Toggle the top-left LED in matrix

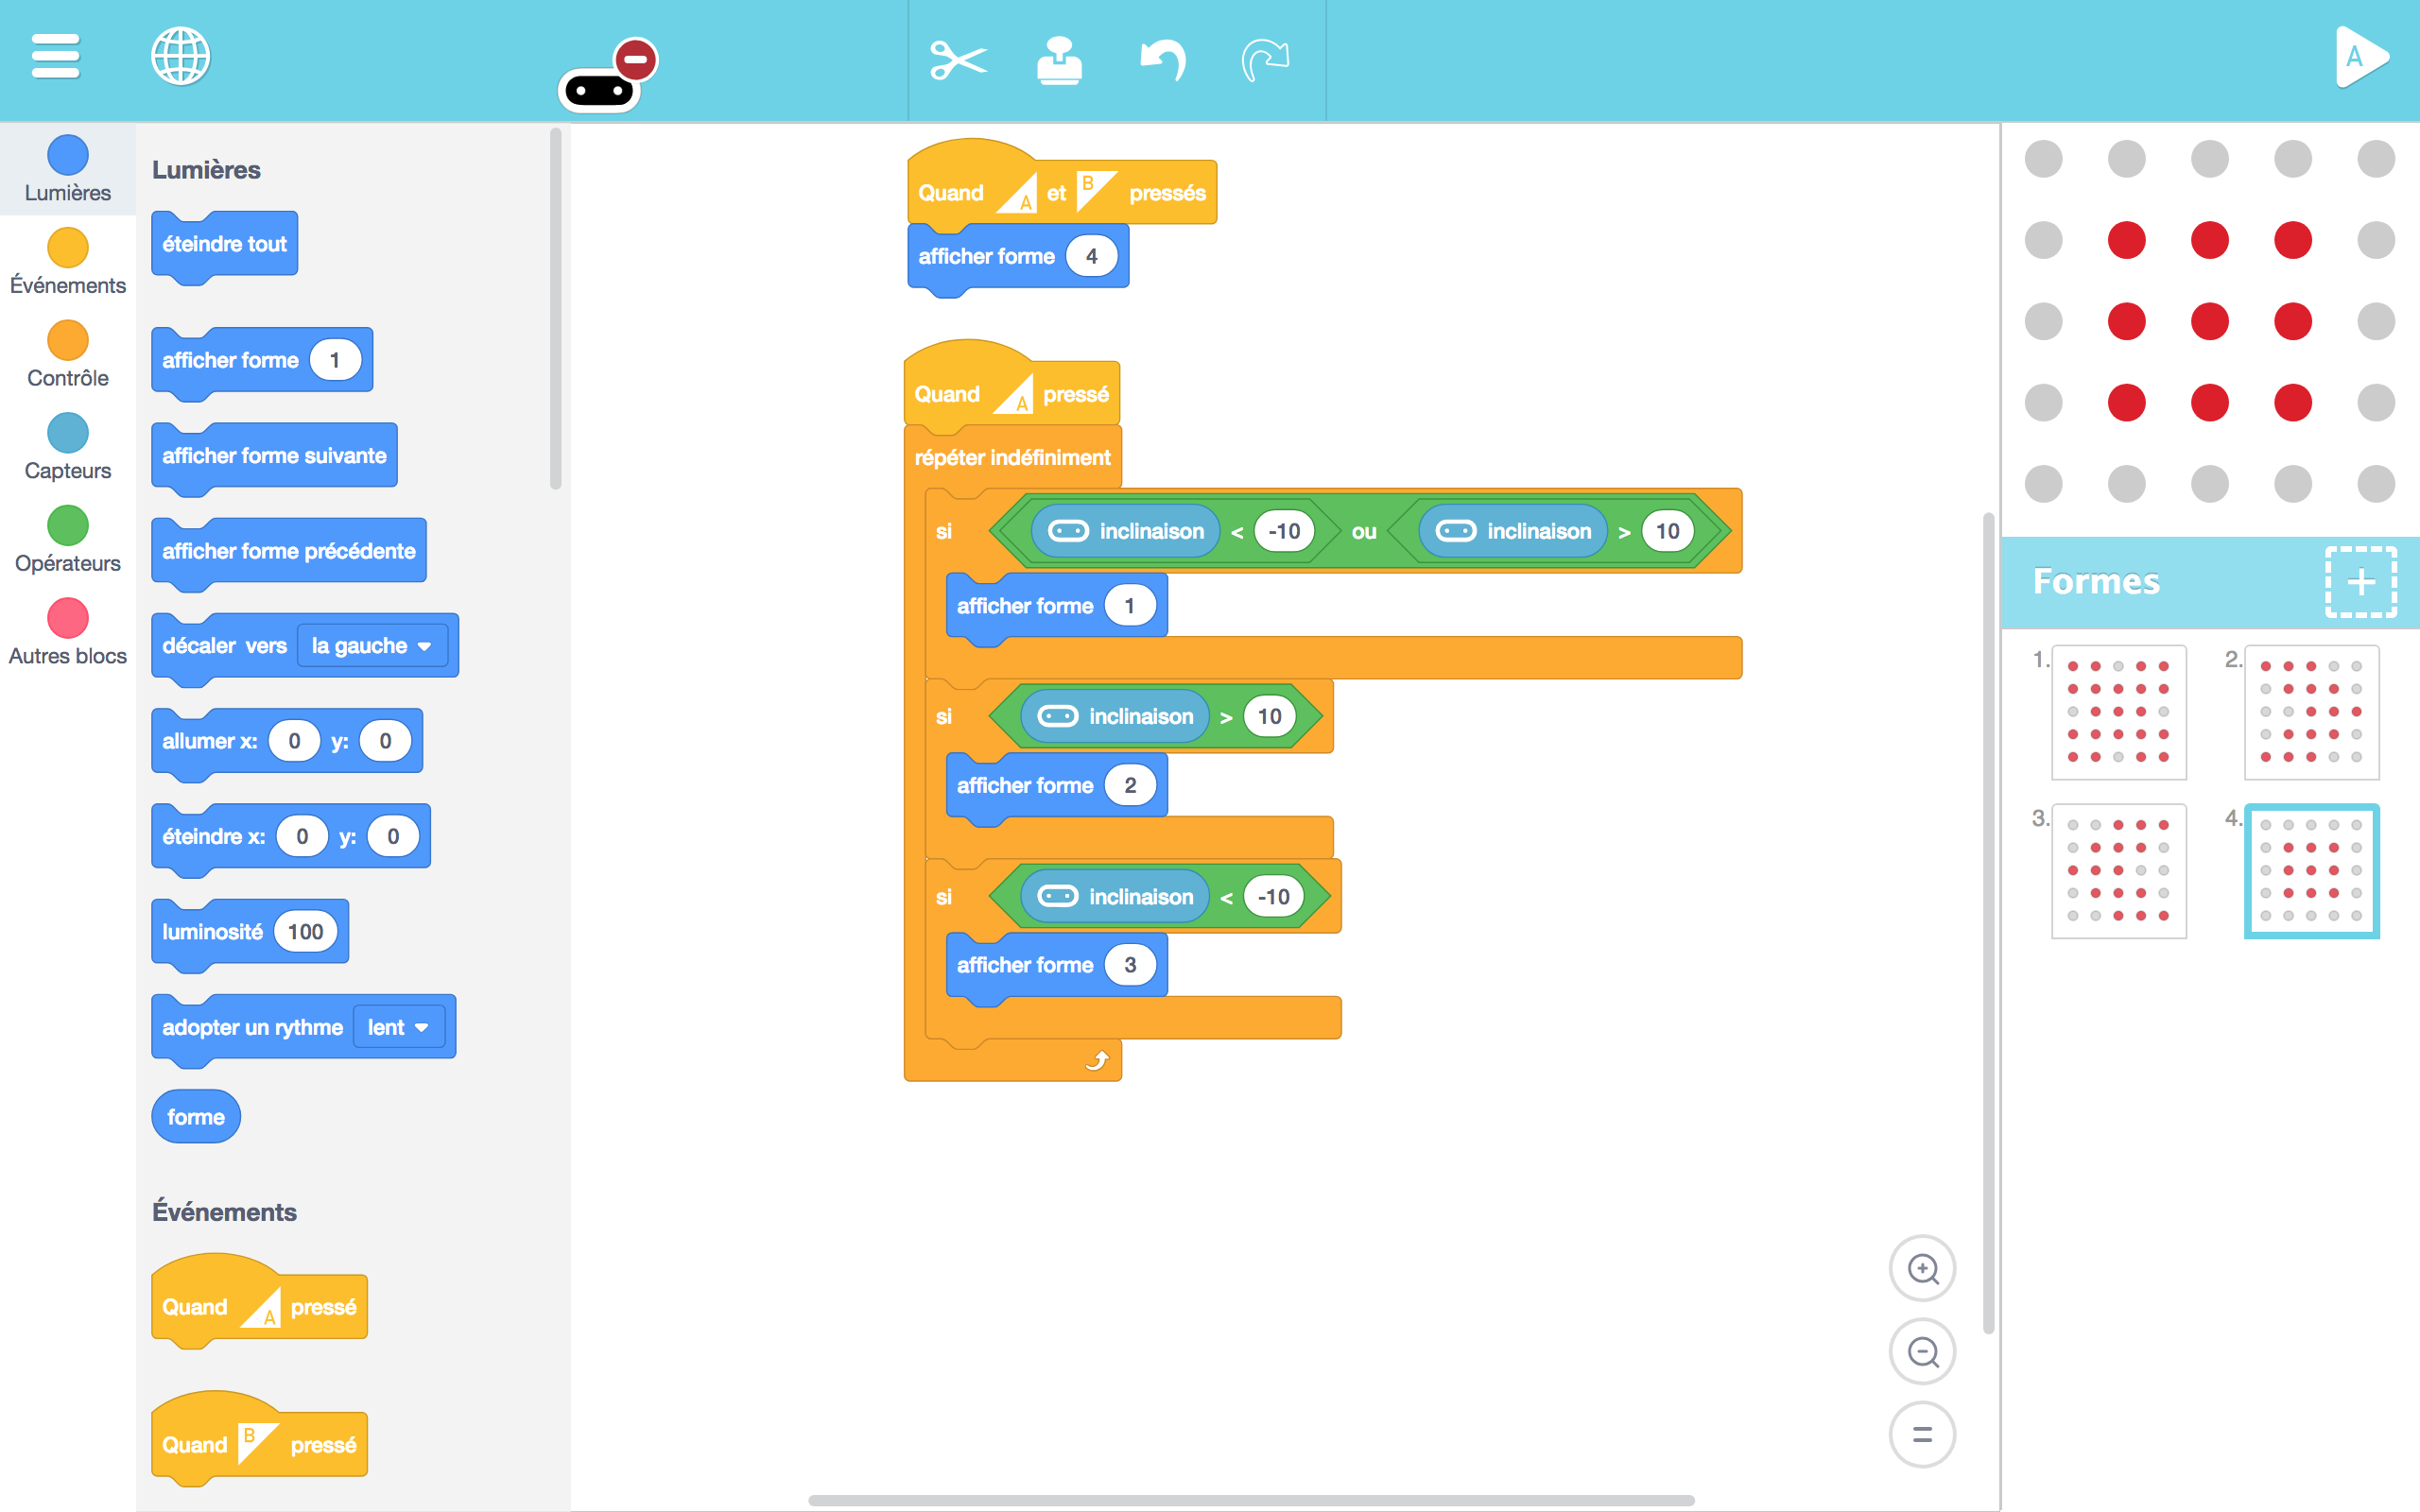pos(2043,159)
